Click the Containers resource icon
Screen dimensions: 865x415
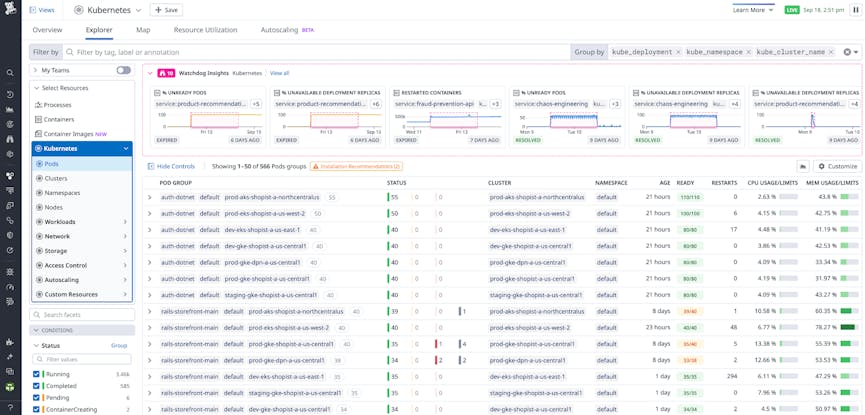38,119
